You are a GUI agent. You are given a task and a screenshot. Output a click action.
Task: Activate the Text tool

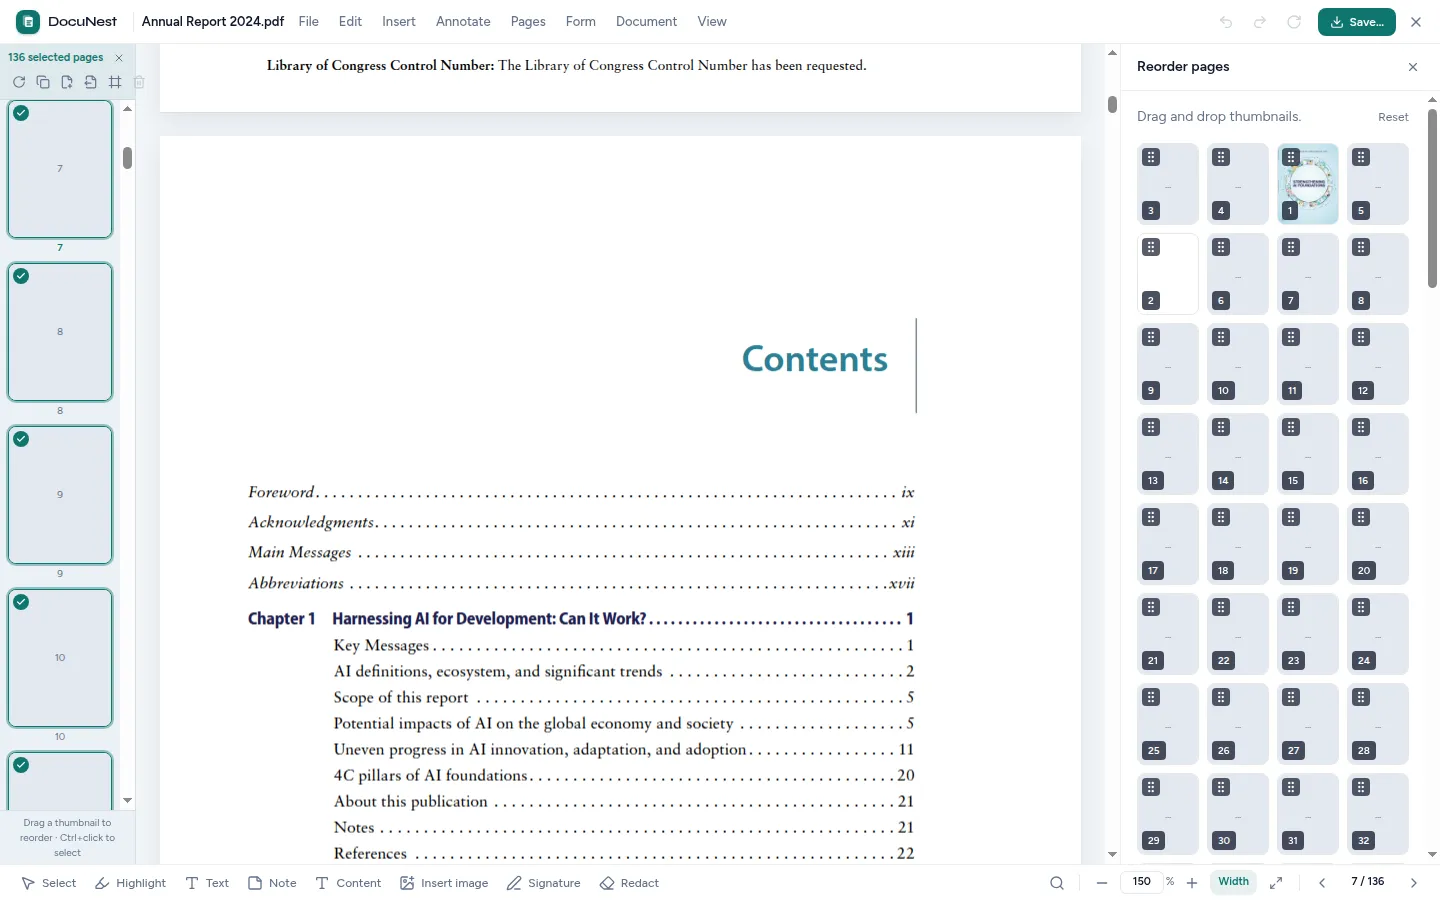[207, 883]
